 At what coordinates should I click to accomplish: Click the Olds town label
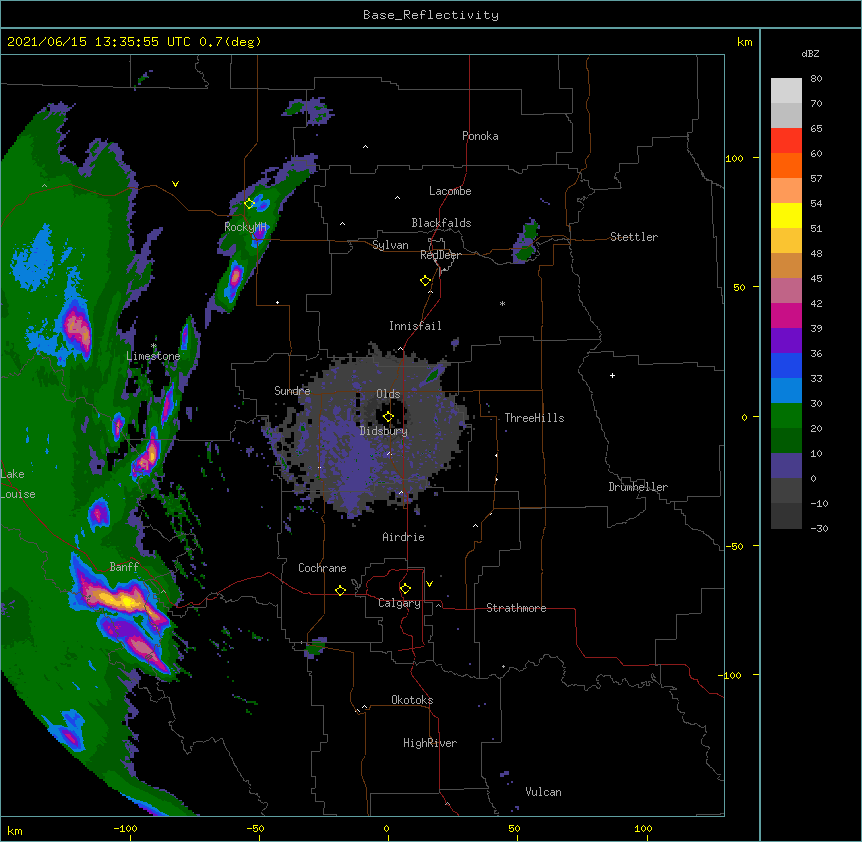point(388,394)
